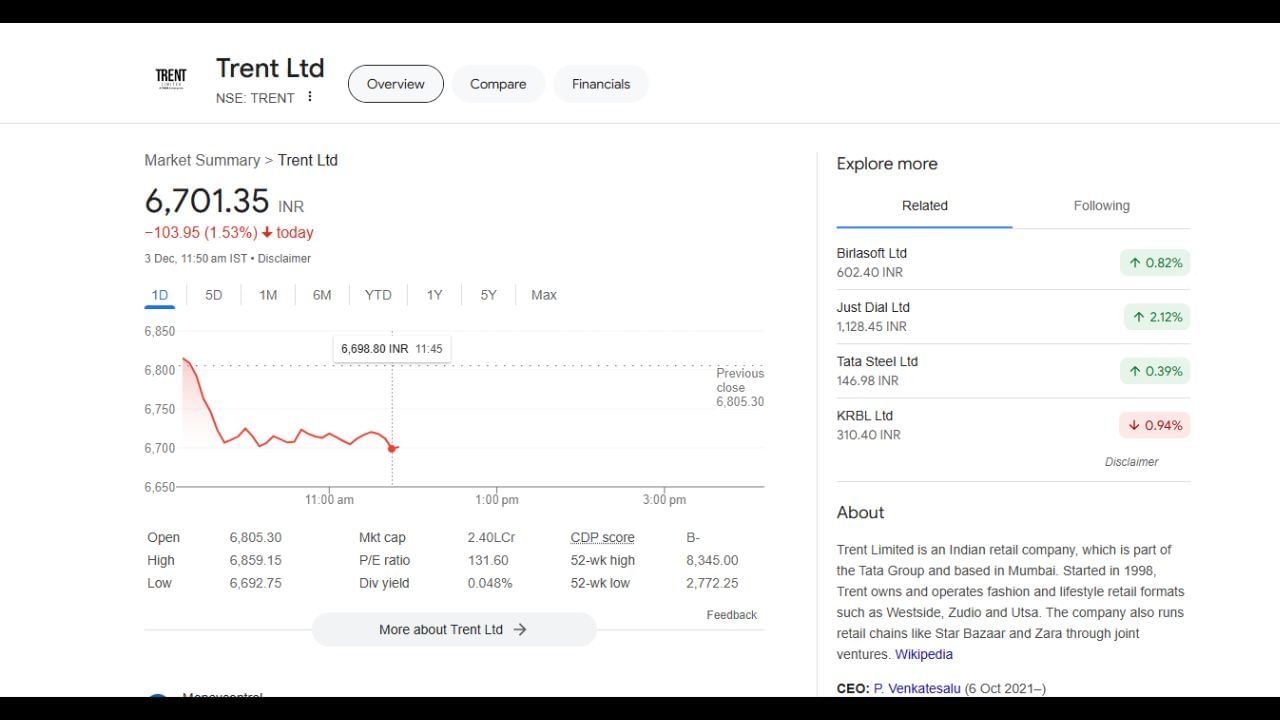Open the Wikipedia link in About

tap(924, 654)
